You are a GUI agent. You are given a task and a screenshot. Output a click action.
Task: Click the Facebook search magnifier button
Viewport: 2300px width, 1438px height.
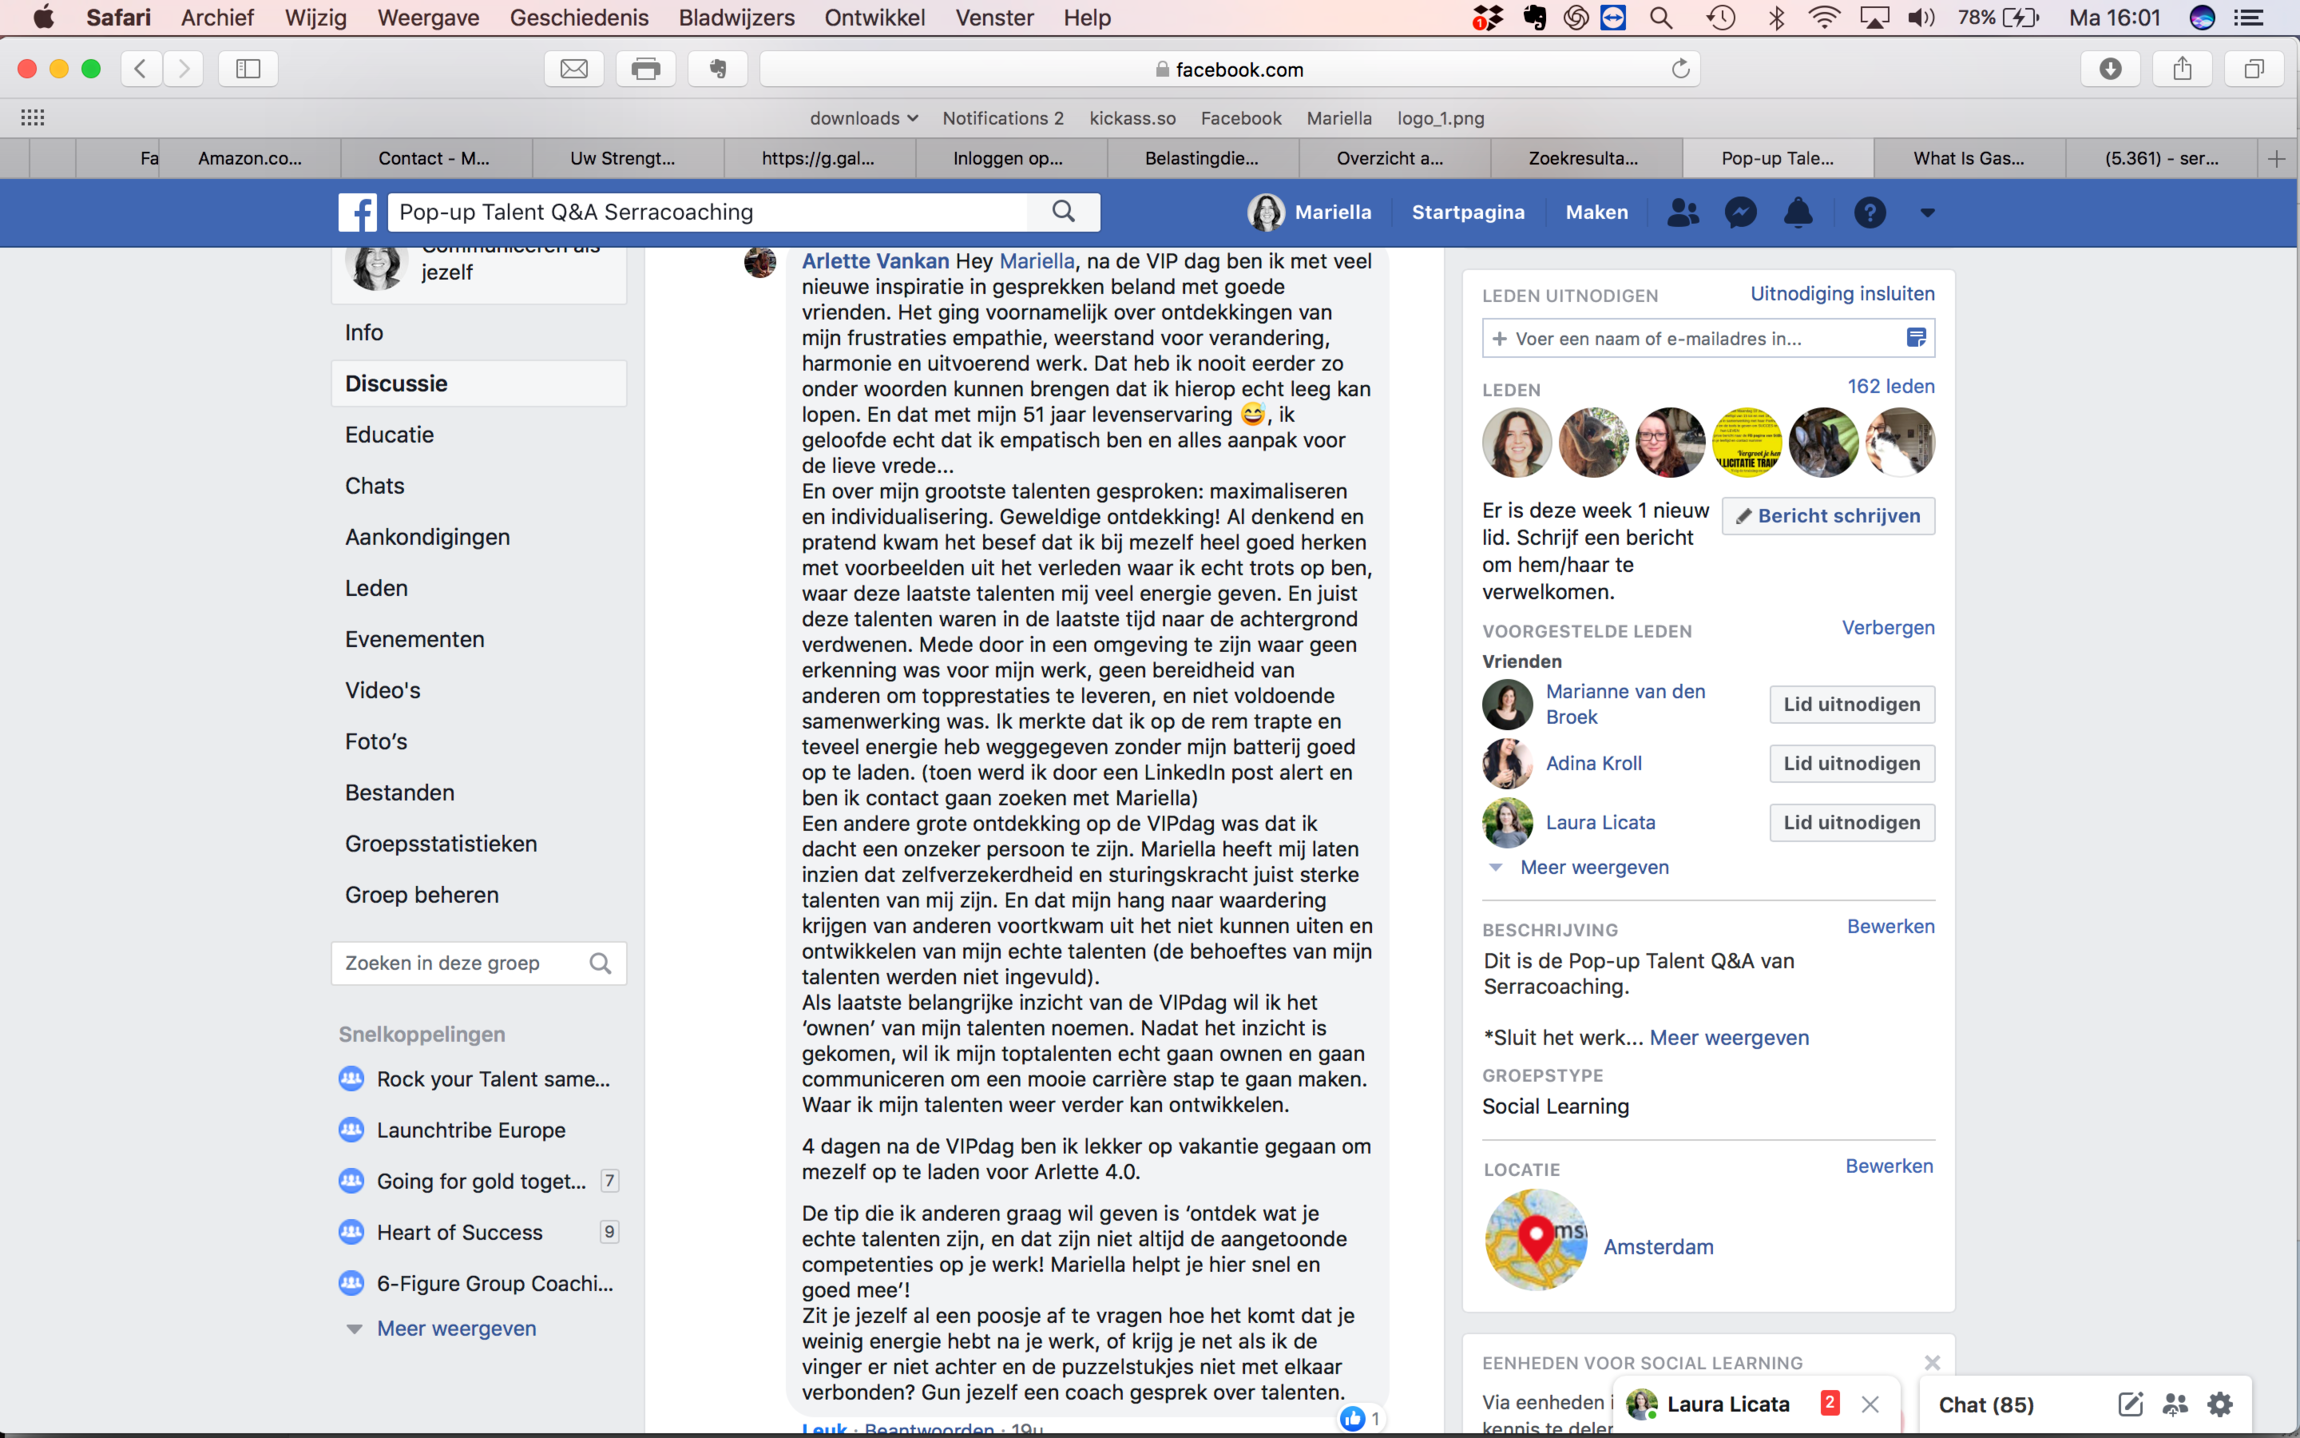[1063, 212]
